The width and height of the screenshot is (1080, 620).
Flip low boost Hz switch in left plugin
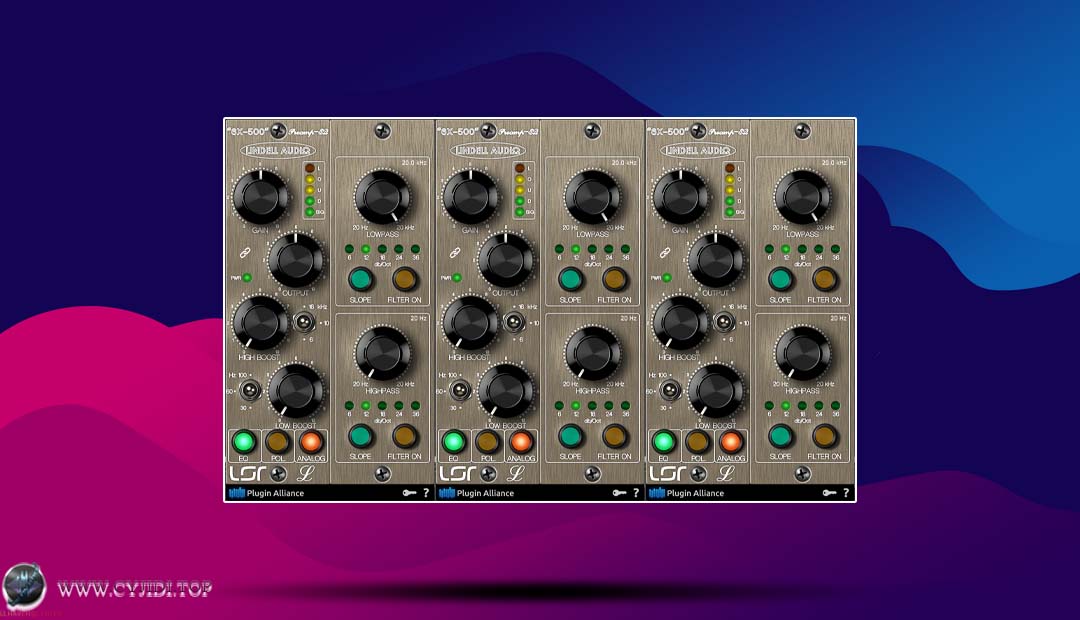[x=250, y=391]
